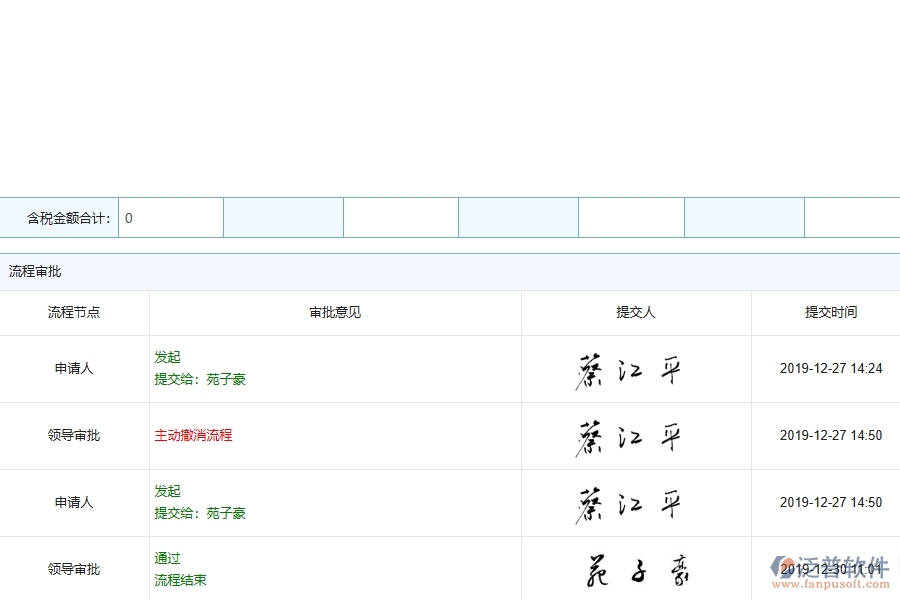This screenshot has height=600, width=900.
Task: Click 蔡江平 signature image in the first row
Action: pyautogui.click(x=636, y=368)
